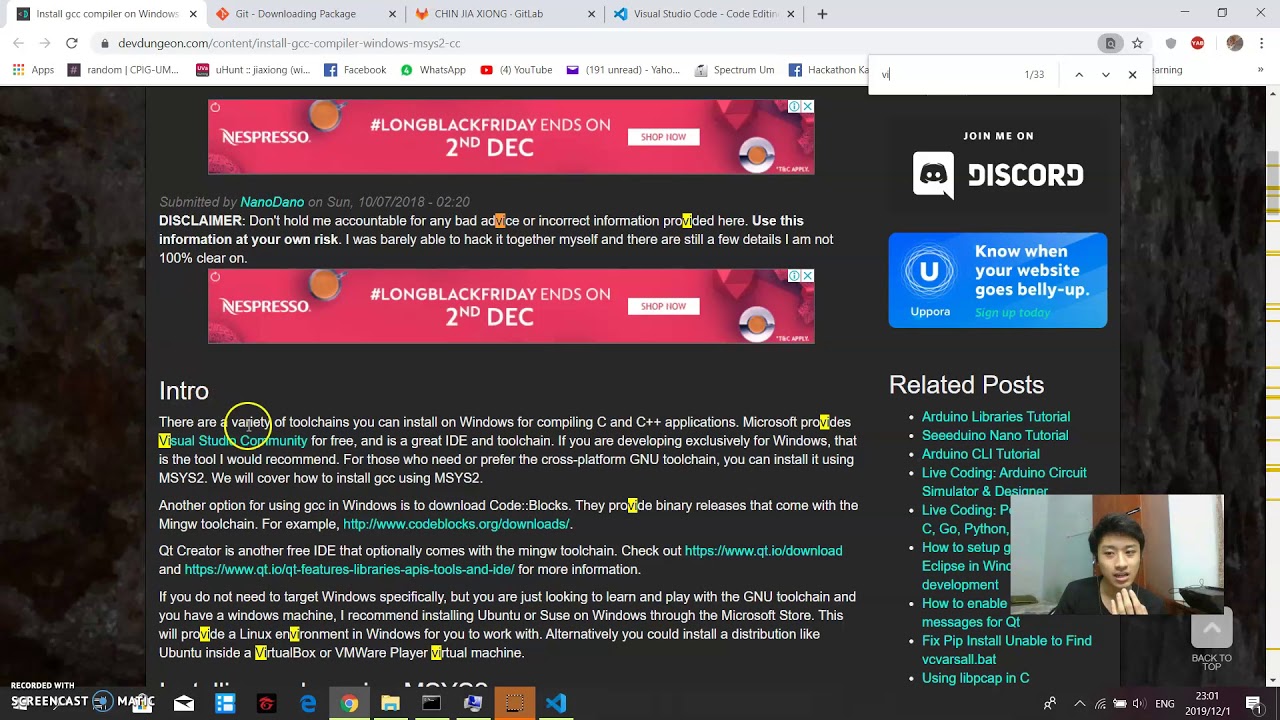Follow the Visual Studio Community link

click(x=233, y=441)
